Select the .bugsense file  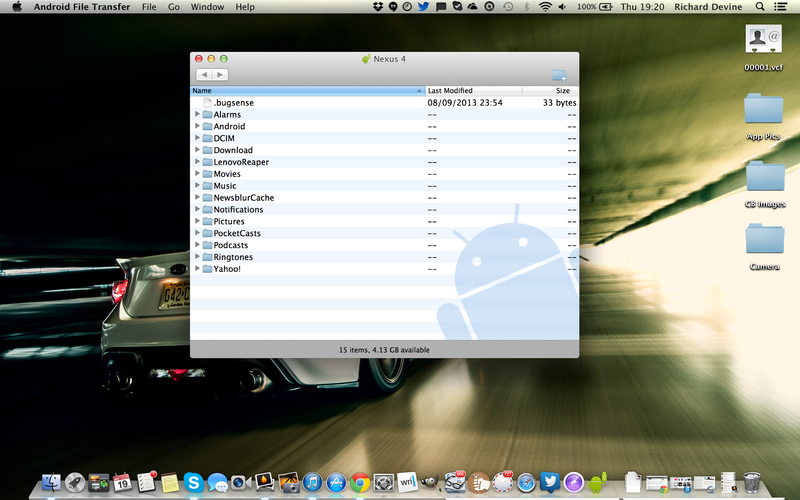coord(233,103)
